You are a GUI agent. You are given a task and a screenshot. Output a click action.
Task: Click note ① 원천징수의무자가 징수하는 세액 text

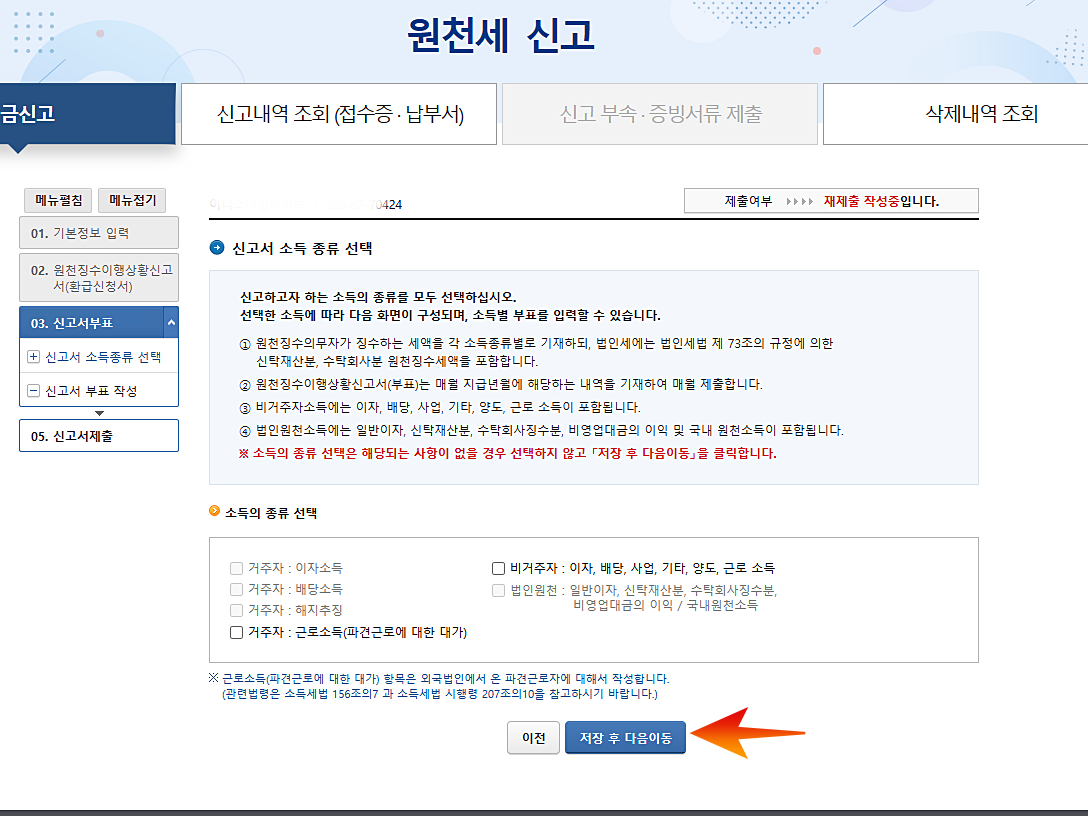(536, 352)
